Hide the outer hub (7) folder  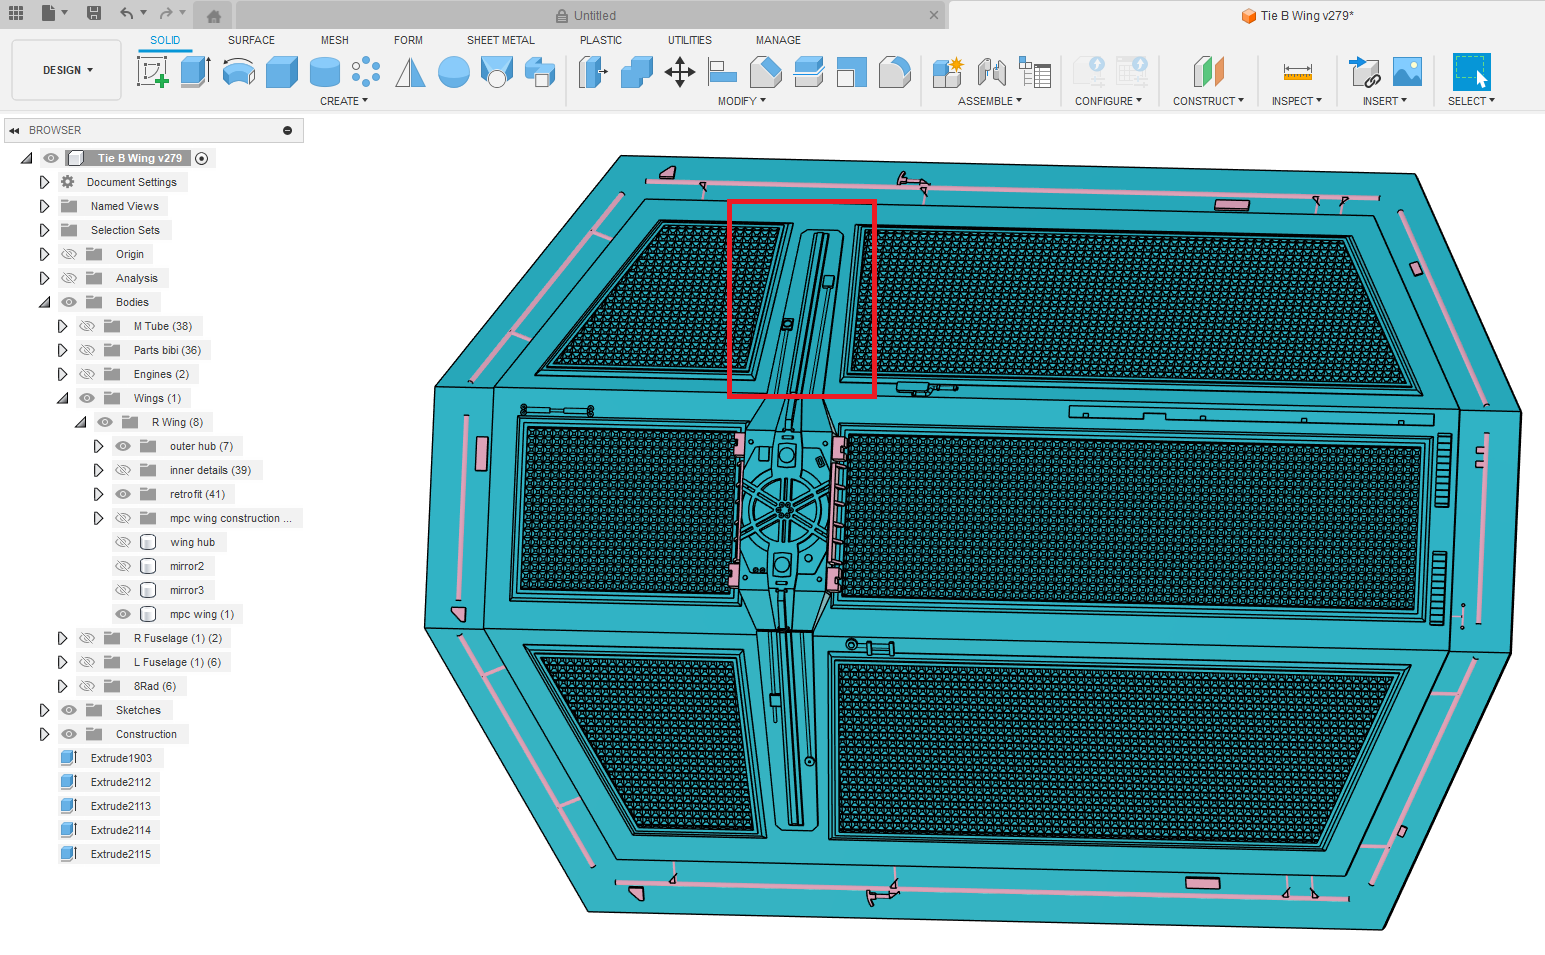(123, 446)
